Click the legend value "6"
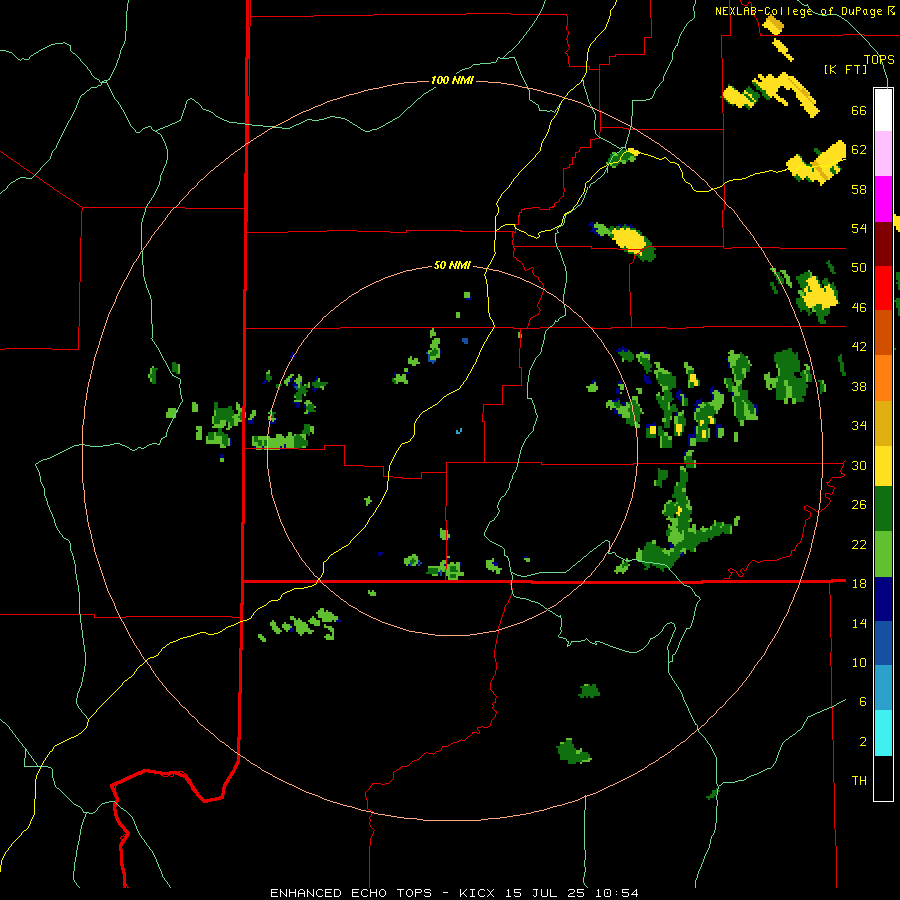Screen dimensions: 900x900 pos(863,702)
